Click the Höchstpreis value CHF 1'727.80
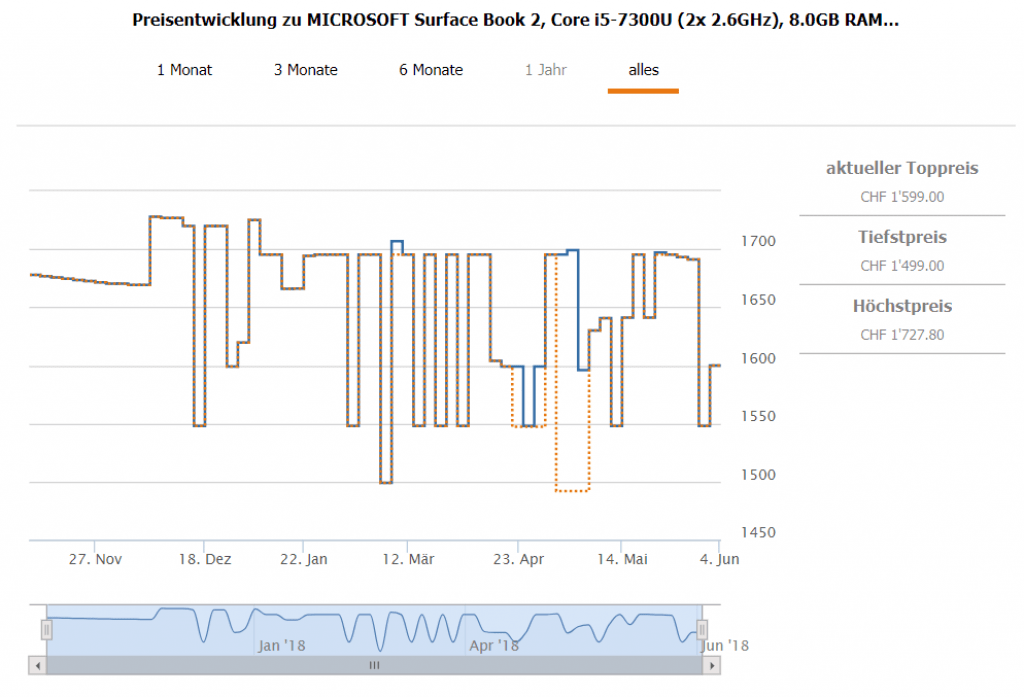Screen dimensions: 1024x697 902,335
